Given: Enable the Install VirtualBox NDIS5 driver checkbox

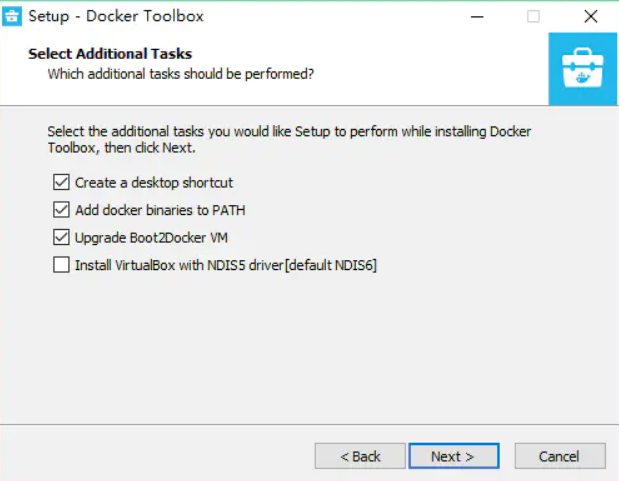Looking at the screenshot, I should pos(61,265).
